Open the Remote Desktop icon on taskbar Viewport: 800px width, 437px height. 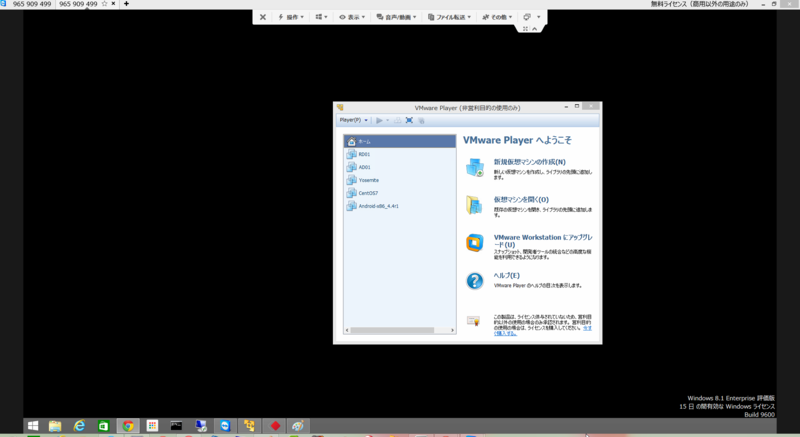pyautogui.click(x=201, y=426)
